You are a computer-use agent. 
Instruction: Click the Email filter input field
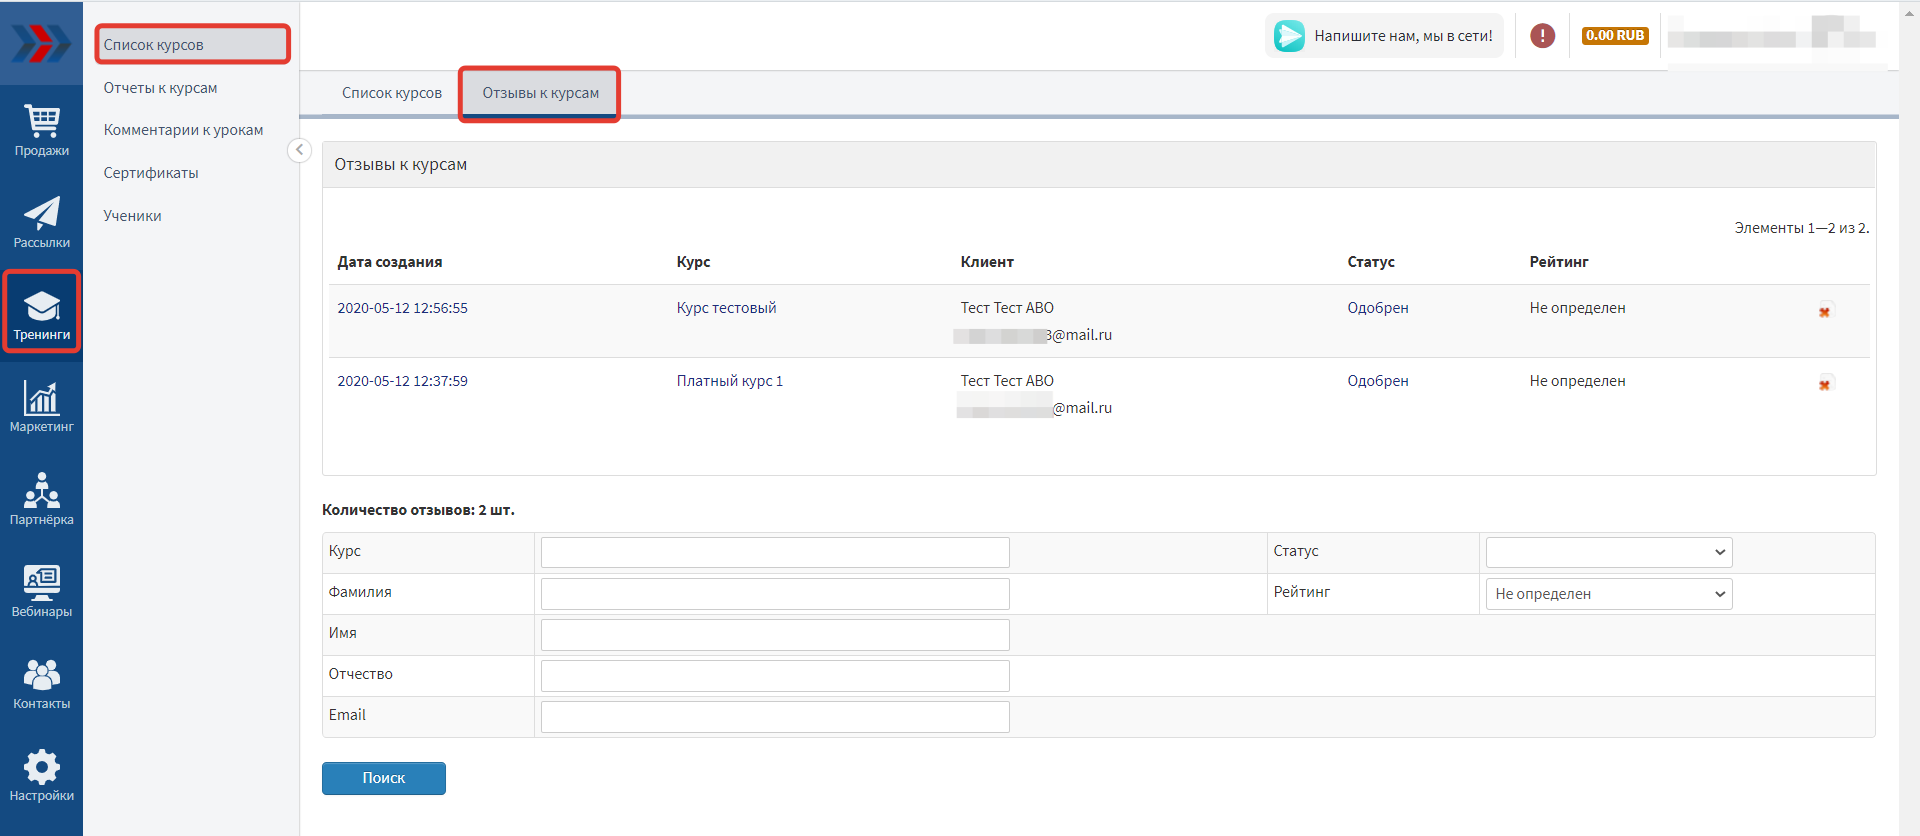pos(774,717)
